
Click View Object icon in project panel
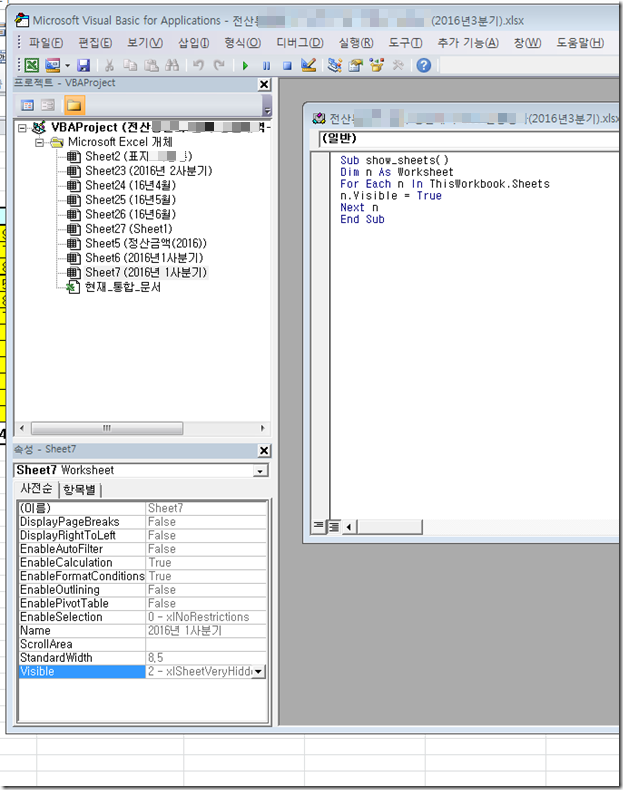[48, 105]
